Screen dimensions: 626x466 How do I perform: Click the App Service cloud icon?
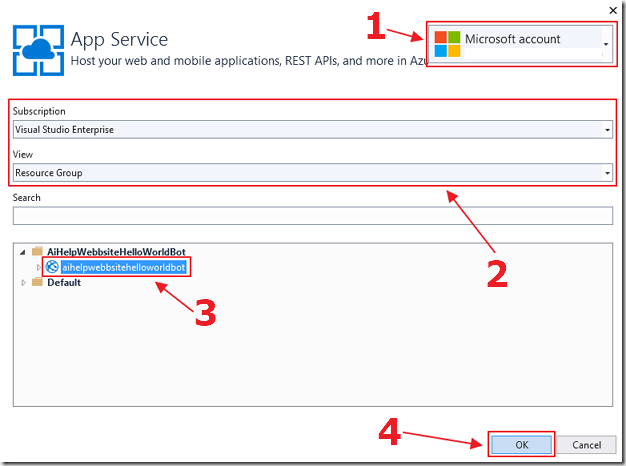[x=38, y=50]
